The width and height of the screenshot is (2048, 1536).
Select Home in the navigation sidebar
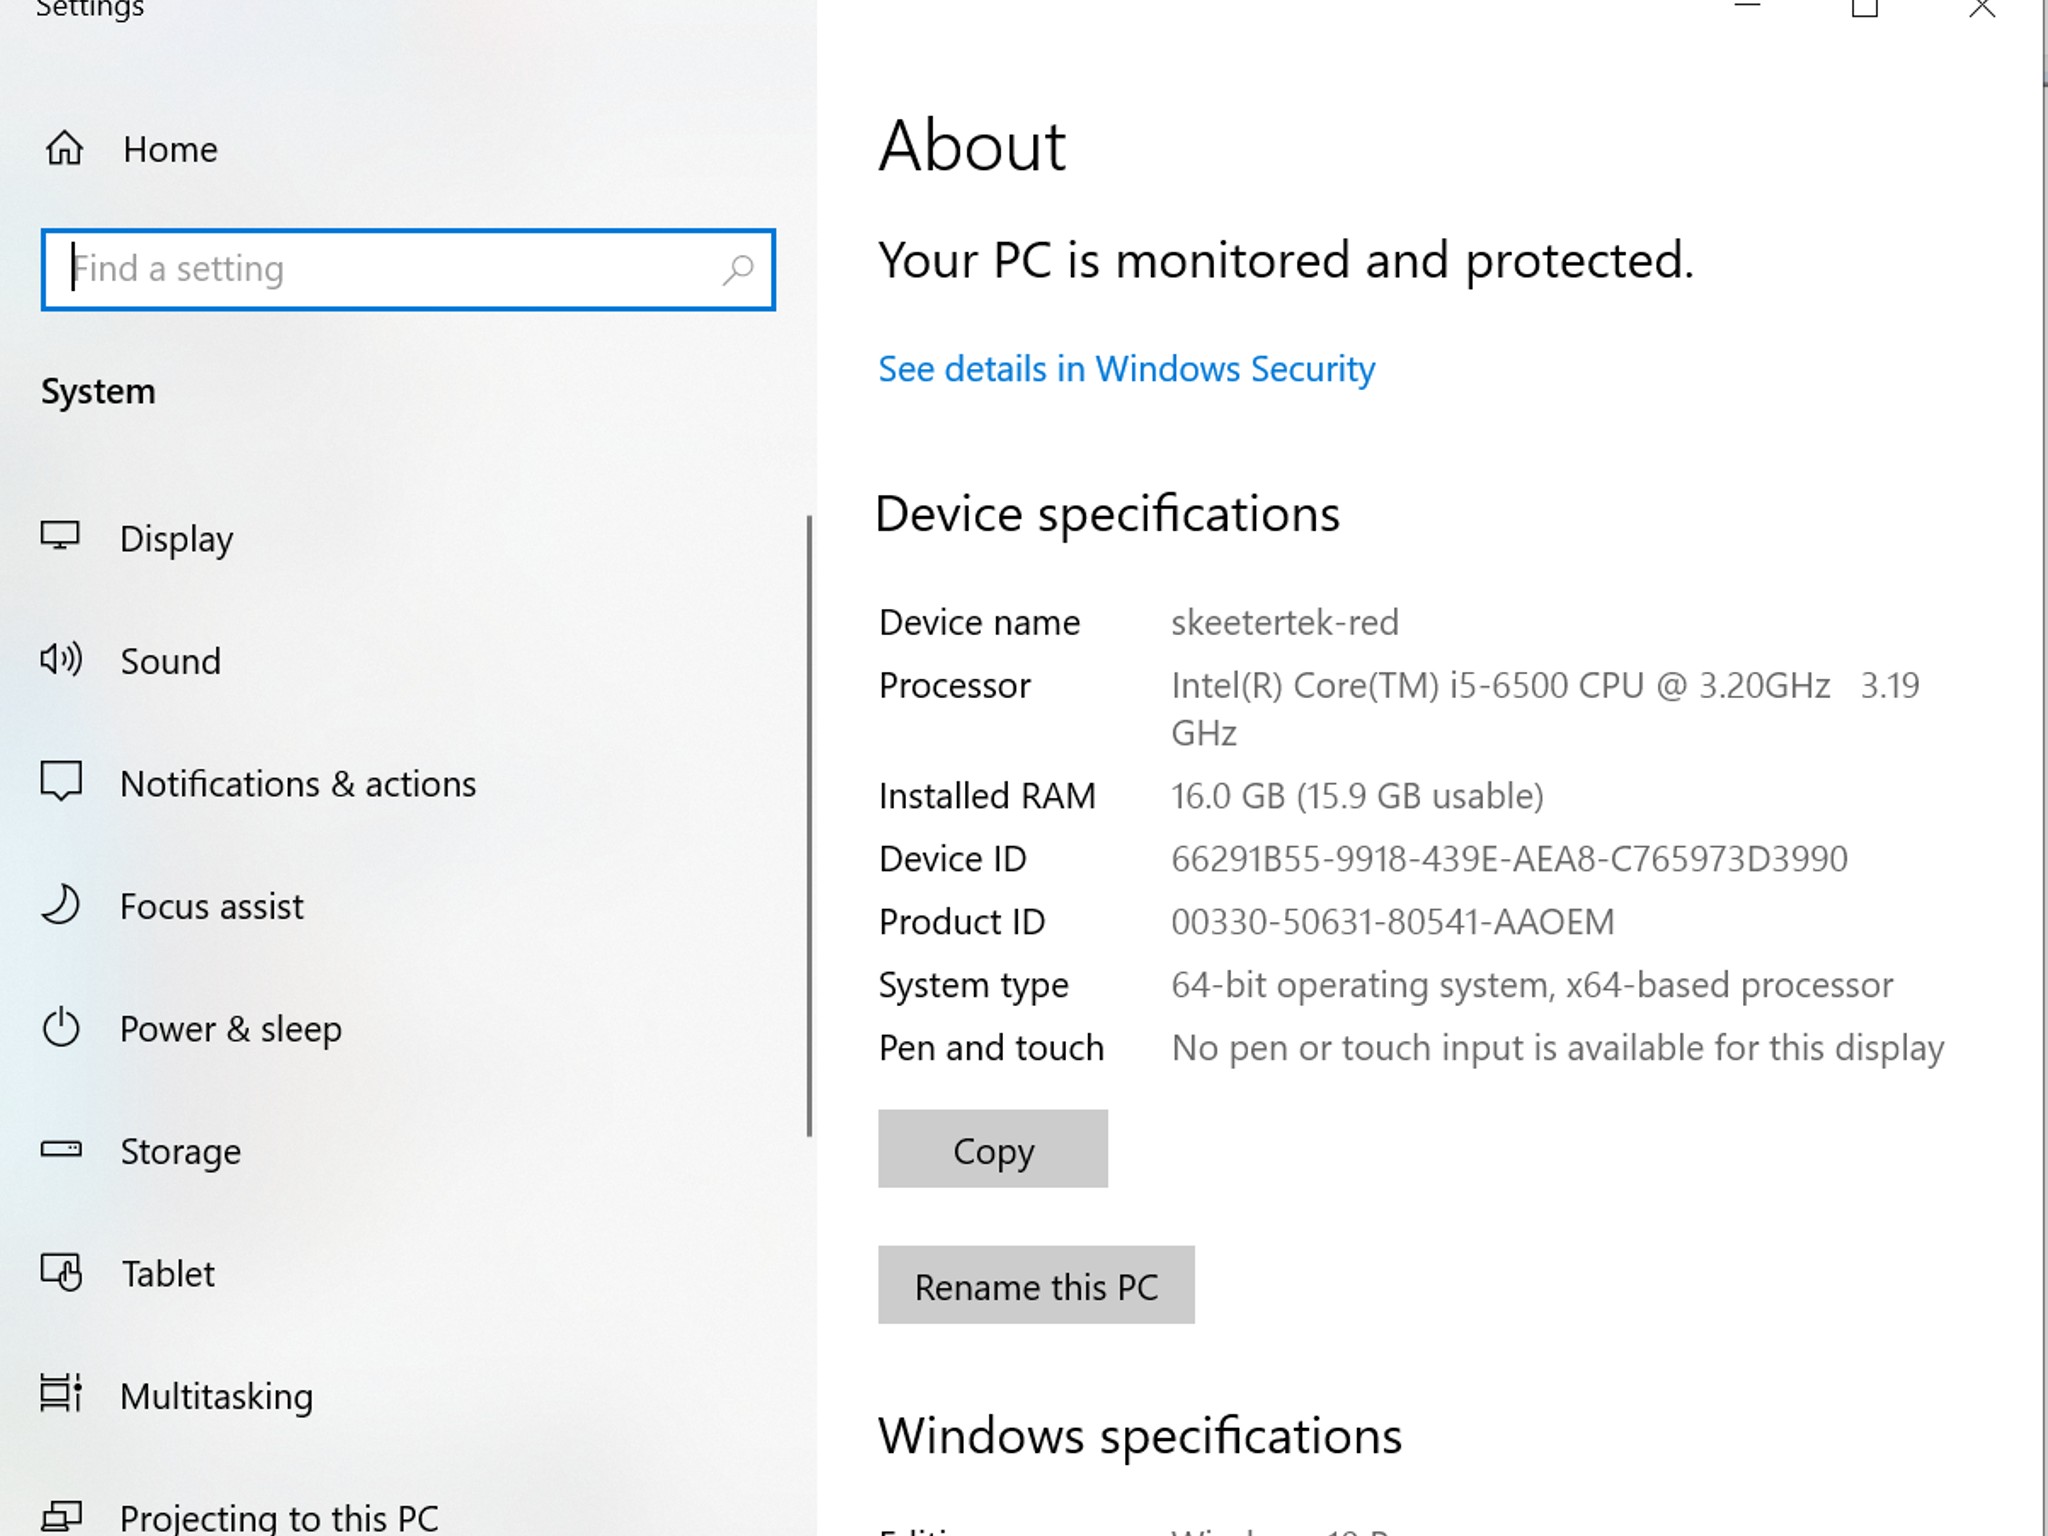170,148
